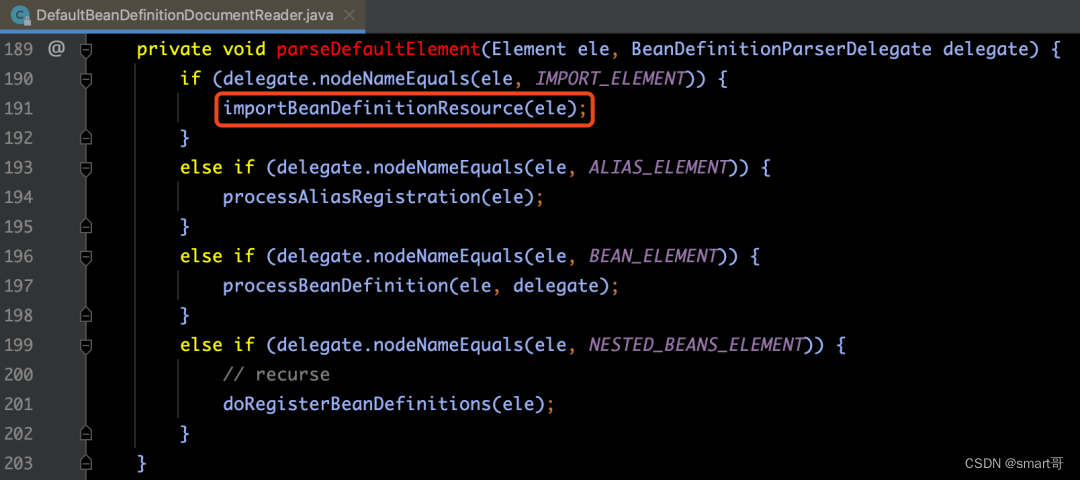This screenshot has height=480, width=1080.
Task: Collapse the parseDefaultElement method fold at line 189
Action: 86,50
